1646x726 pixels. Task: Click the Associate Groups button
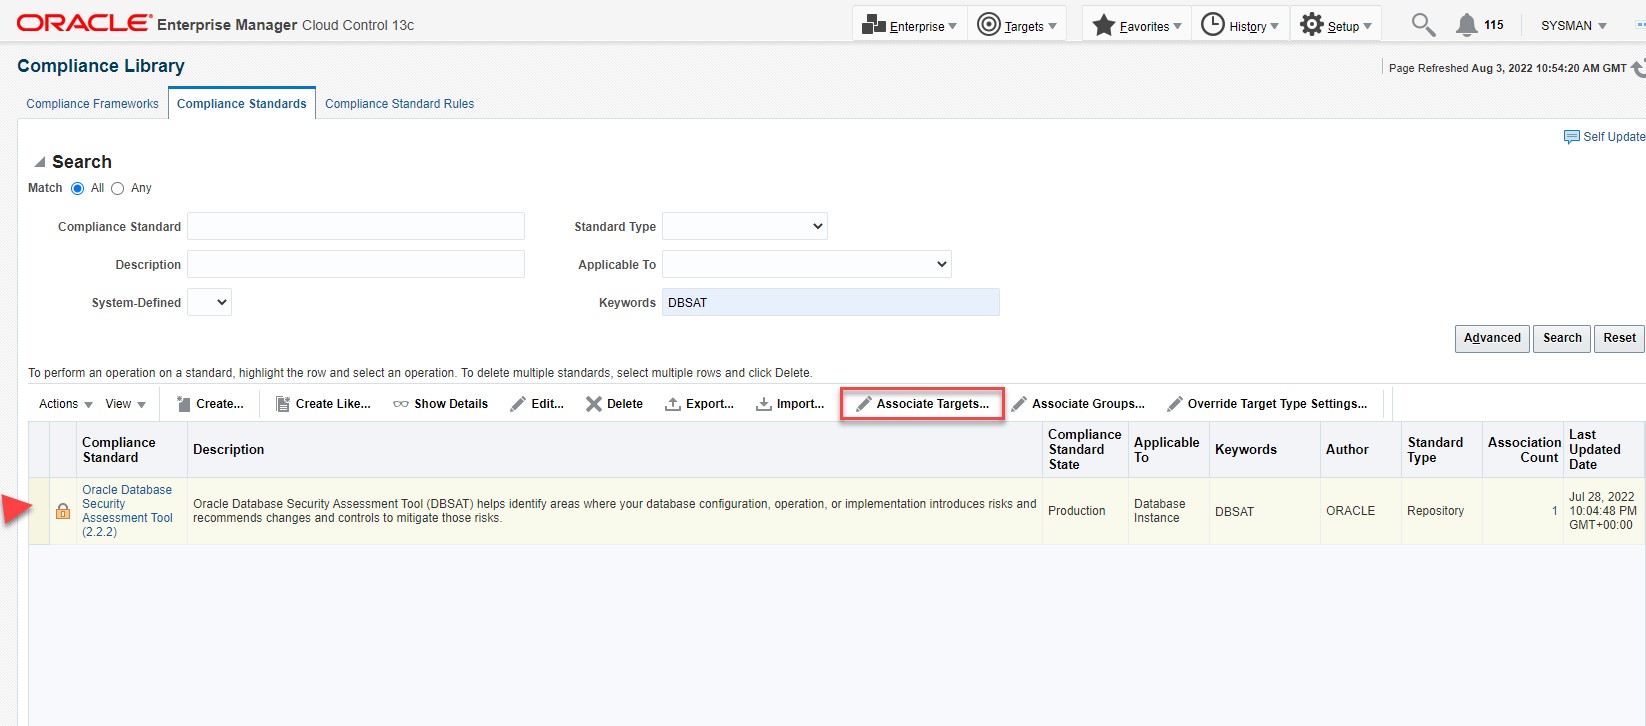(x=1078, y=404)
